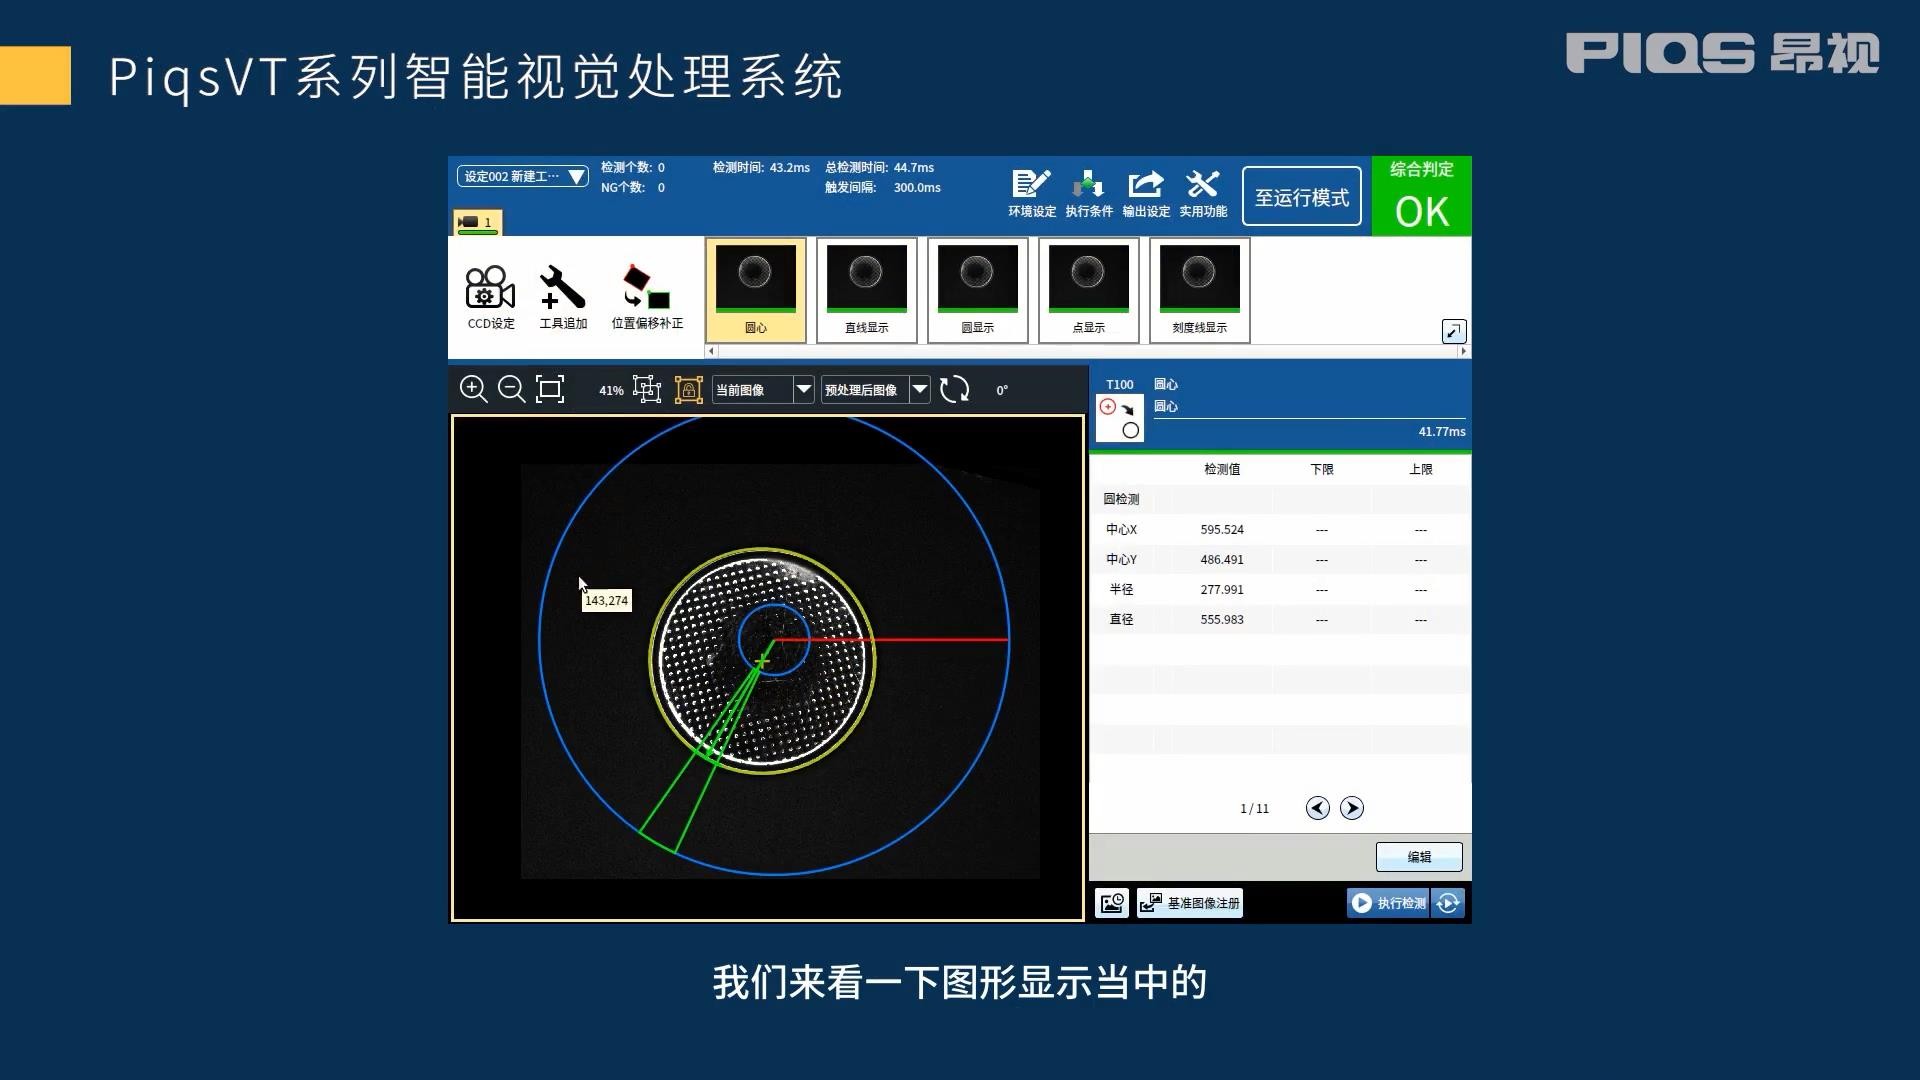This screenshot has width=1920, height=1080.
Task: Click the 半径 value 277.991
Action: coord(1222,590)
